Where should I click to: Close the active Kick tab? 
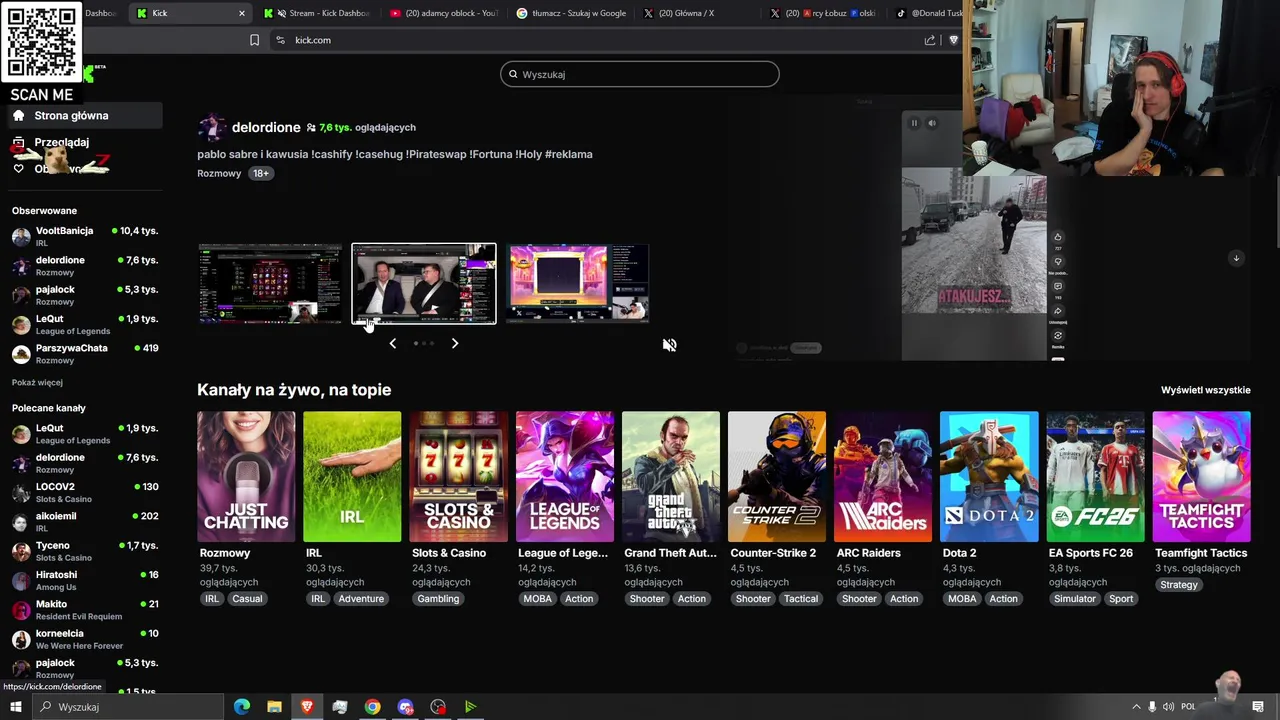click(241, 13)
